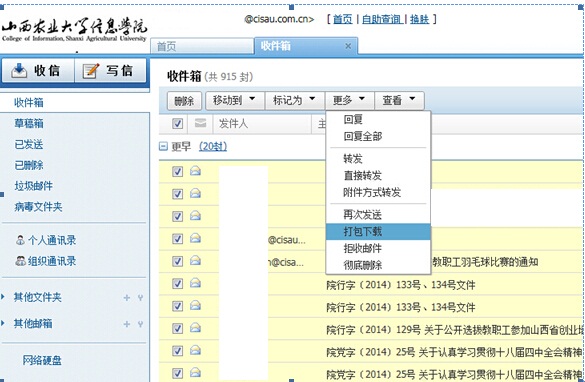Uncheck checkbox of second 133号、134号文件 email
The height and width of the screenshot is (382, 585).
178,306
